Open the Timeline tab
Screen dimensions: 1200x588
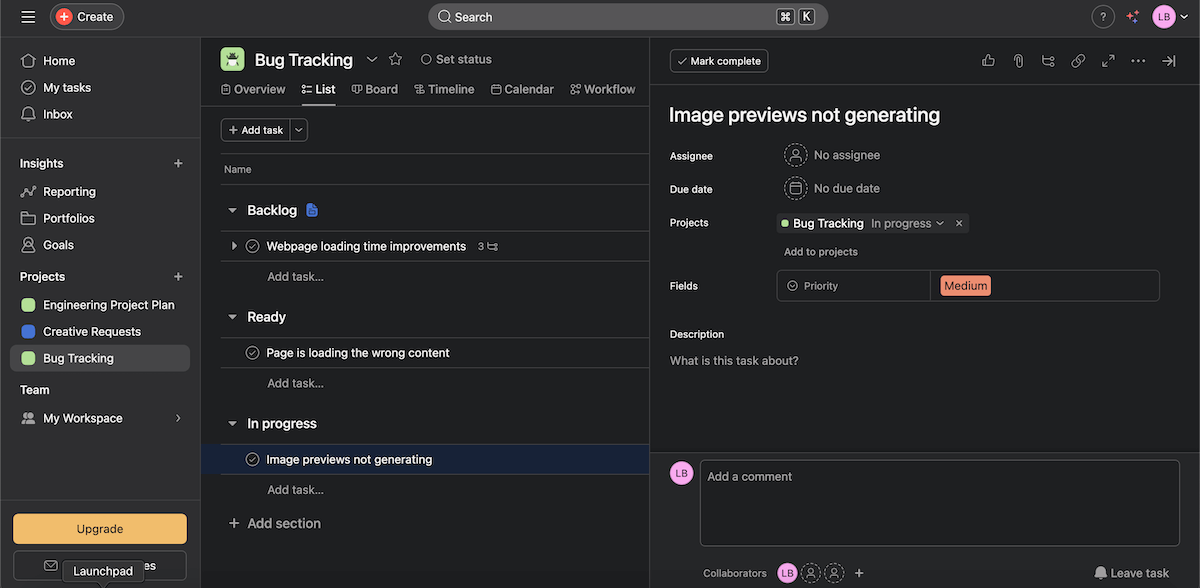click(x=444, y=89)
